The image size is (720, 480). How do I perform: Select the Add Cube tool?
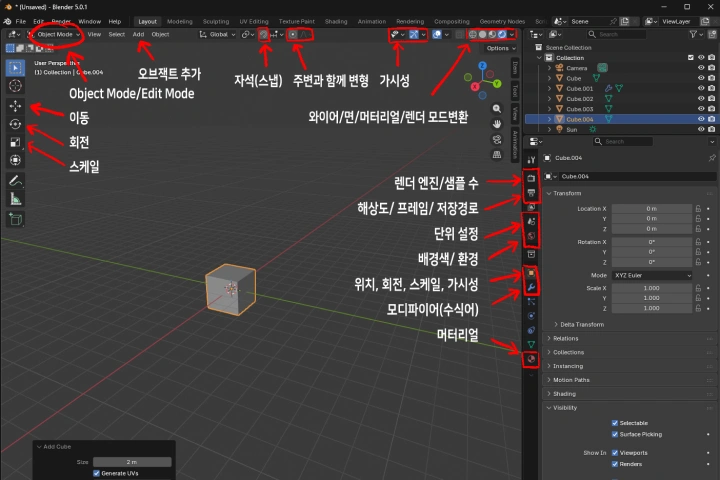[x=15, y=219]
